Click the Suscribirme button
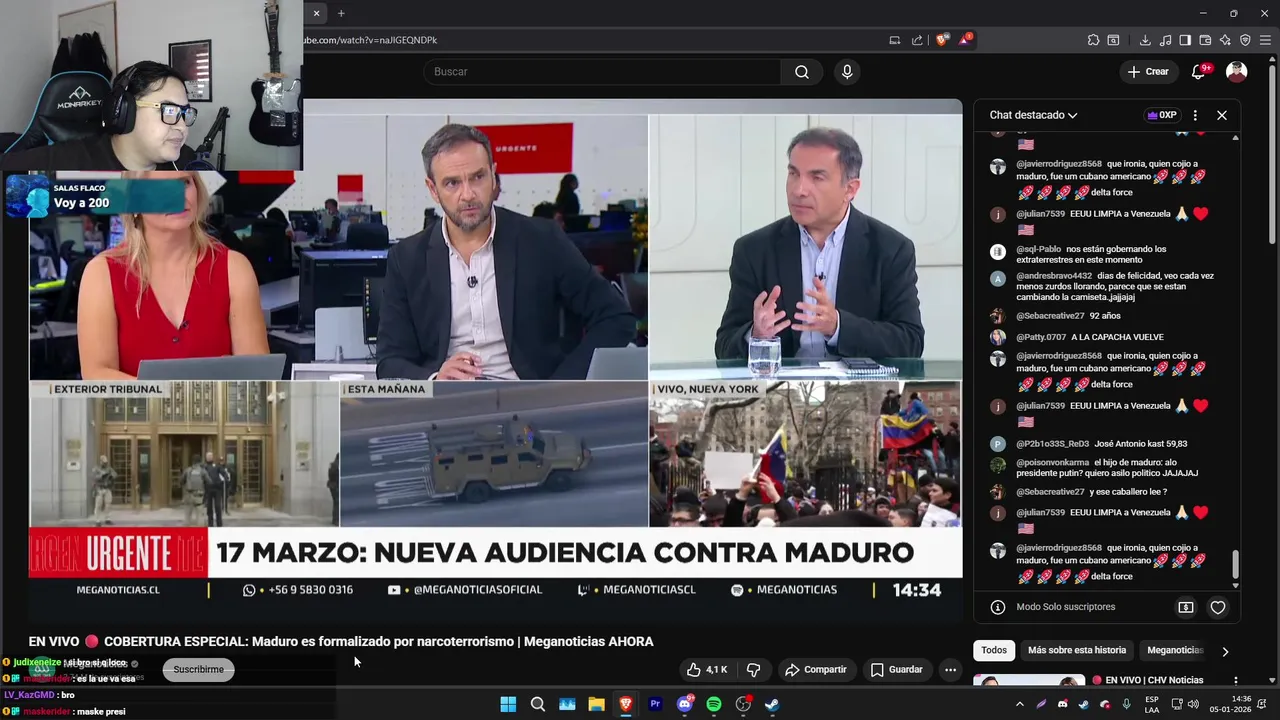This screenshot has width=1280, height=720. coord(199,669)
